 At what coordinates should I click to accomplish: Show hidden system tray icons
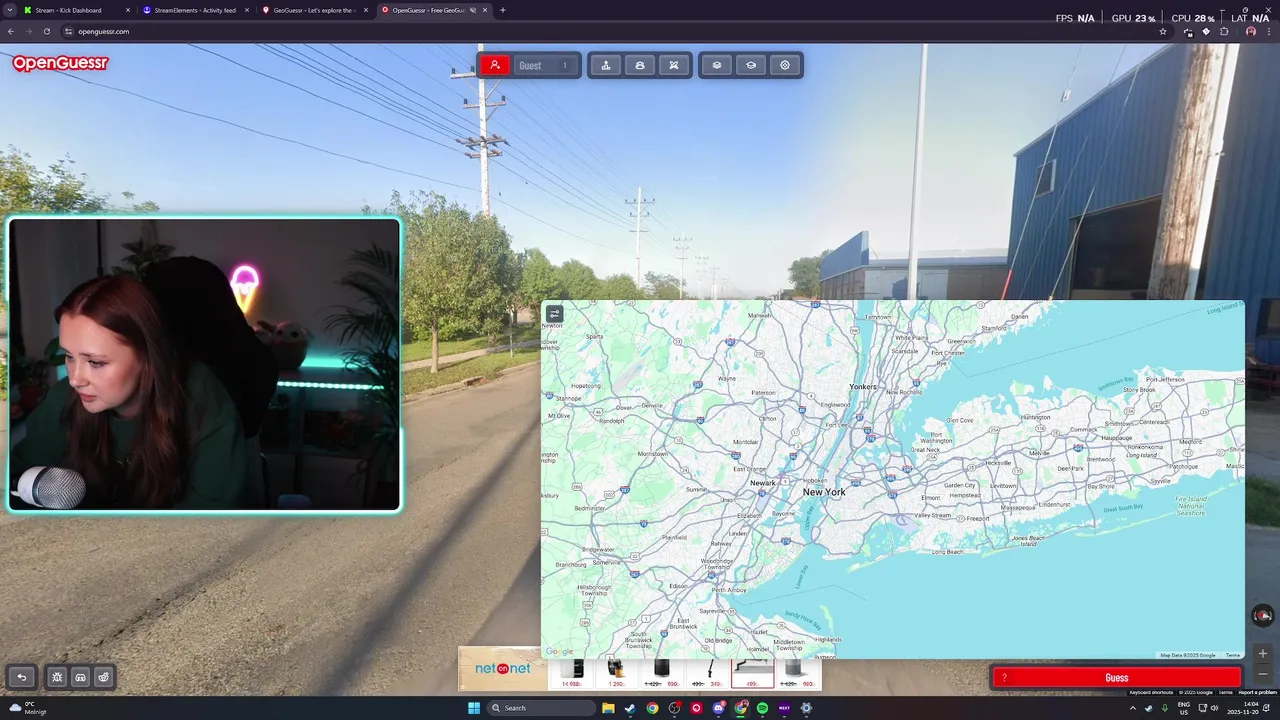1133,708
